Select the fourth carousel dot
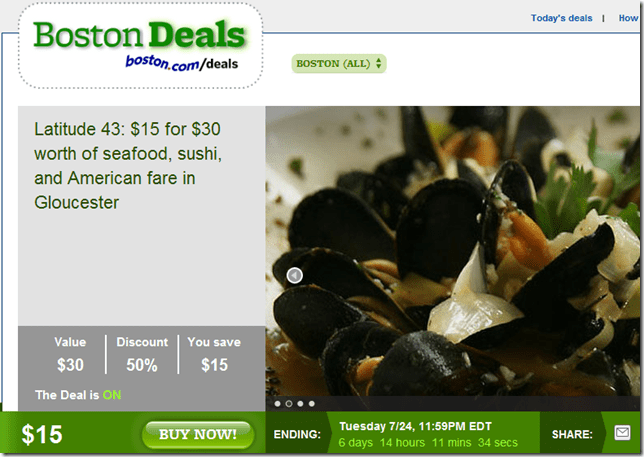Image resolution: width=644 pixels, height=457 pixels. pos(312,404)
